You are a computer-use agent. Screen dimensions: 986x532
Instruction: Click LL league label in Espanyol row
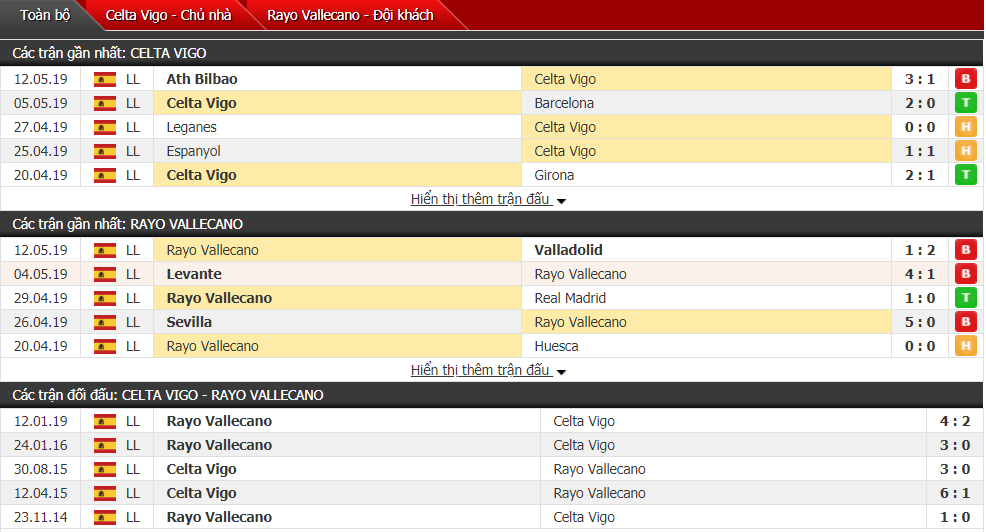(133, 151)
